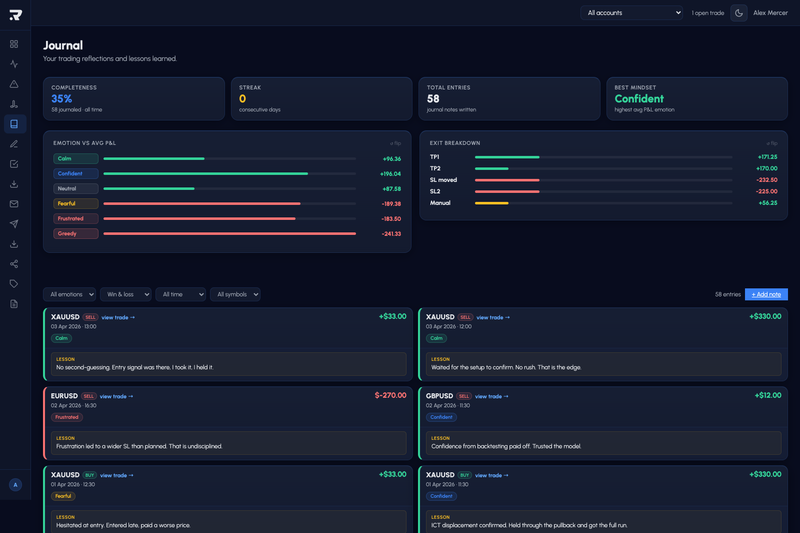Click the Confident tag on GBPUSD entry
The image size is (800, 533).
coord(441,417)
